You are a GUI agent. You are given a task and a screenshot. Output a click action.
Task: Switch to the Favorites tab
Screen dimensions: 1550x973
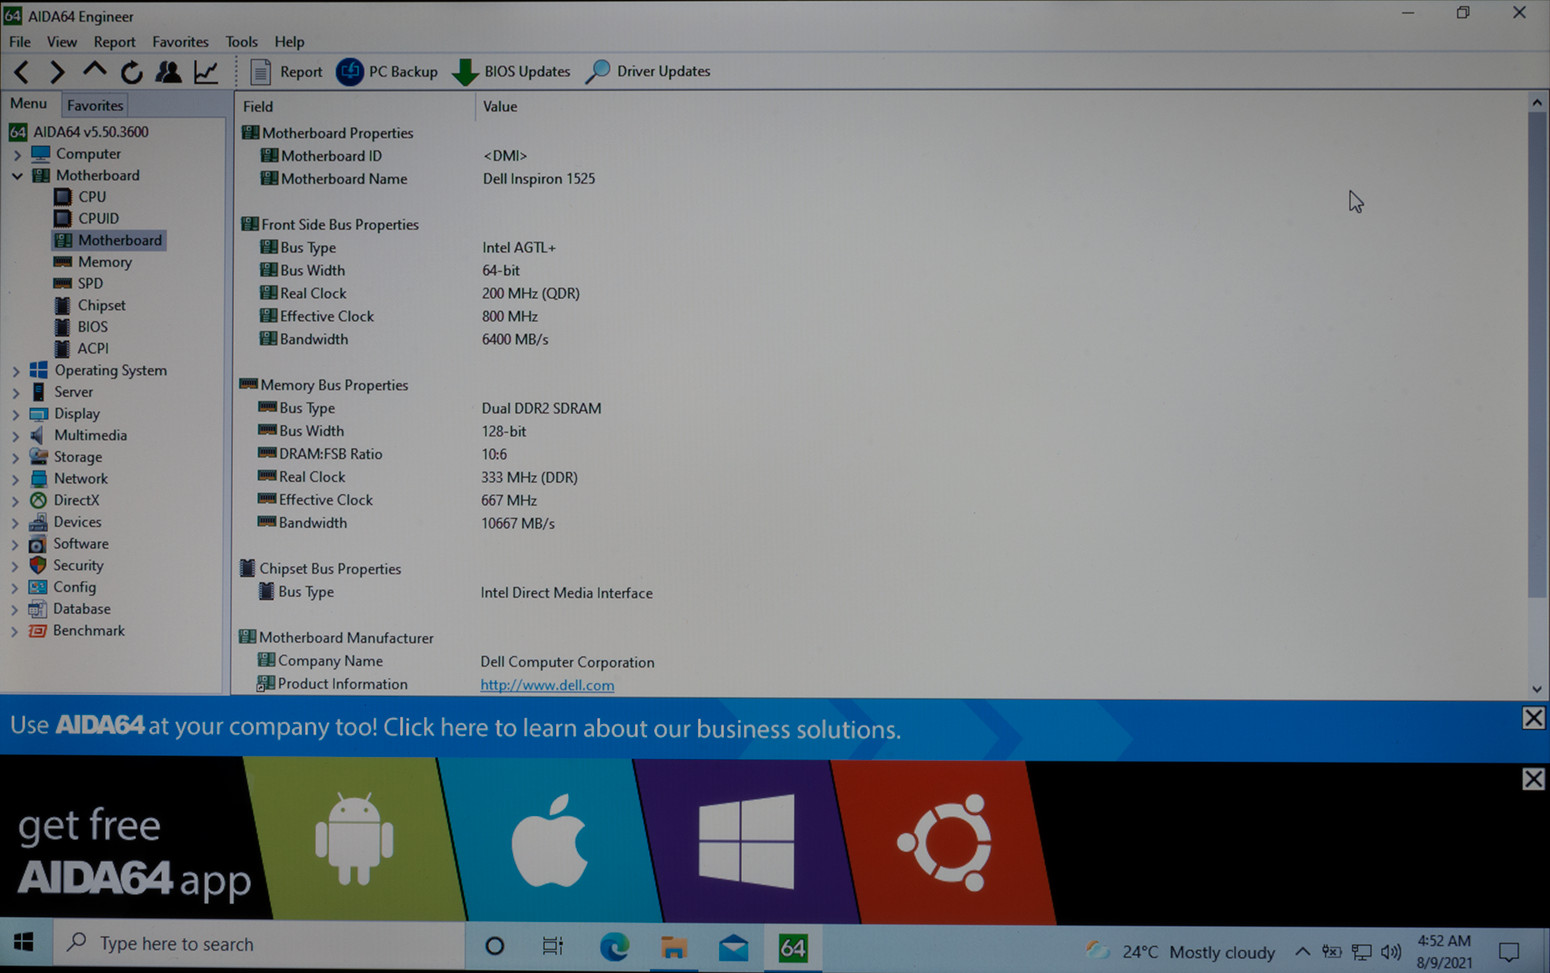95,105
